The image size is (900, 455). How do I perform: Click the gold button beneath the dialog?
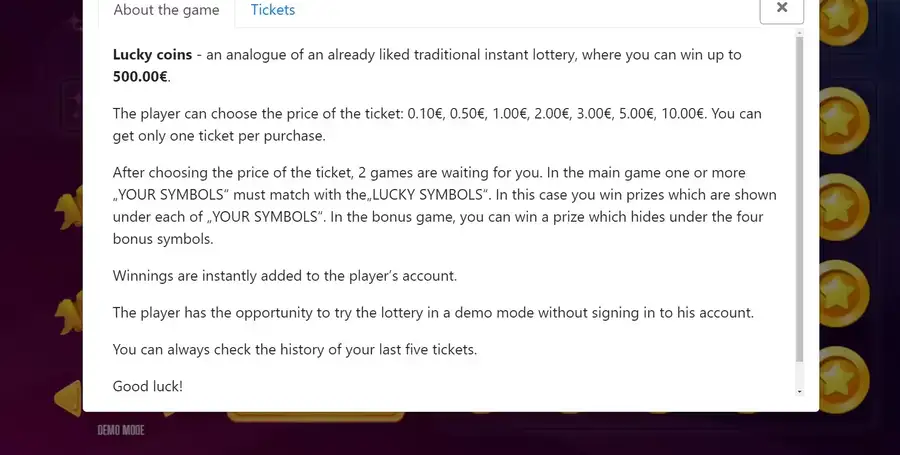pyautogui.click(x=315, y=417)
